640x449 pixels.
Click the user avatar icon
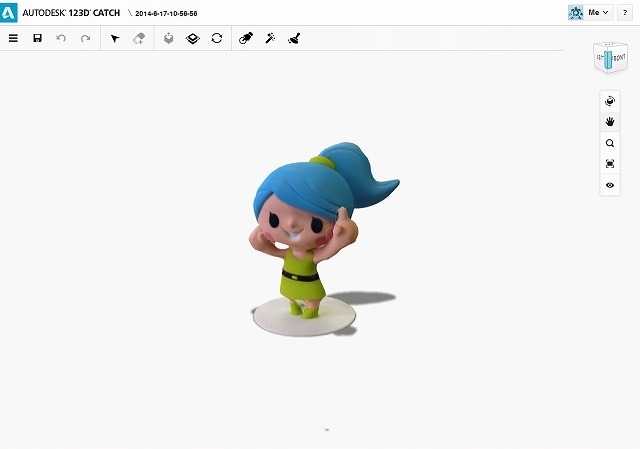pos(576,13)
